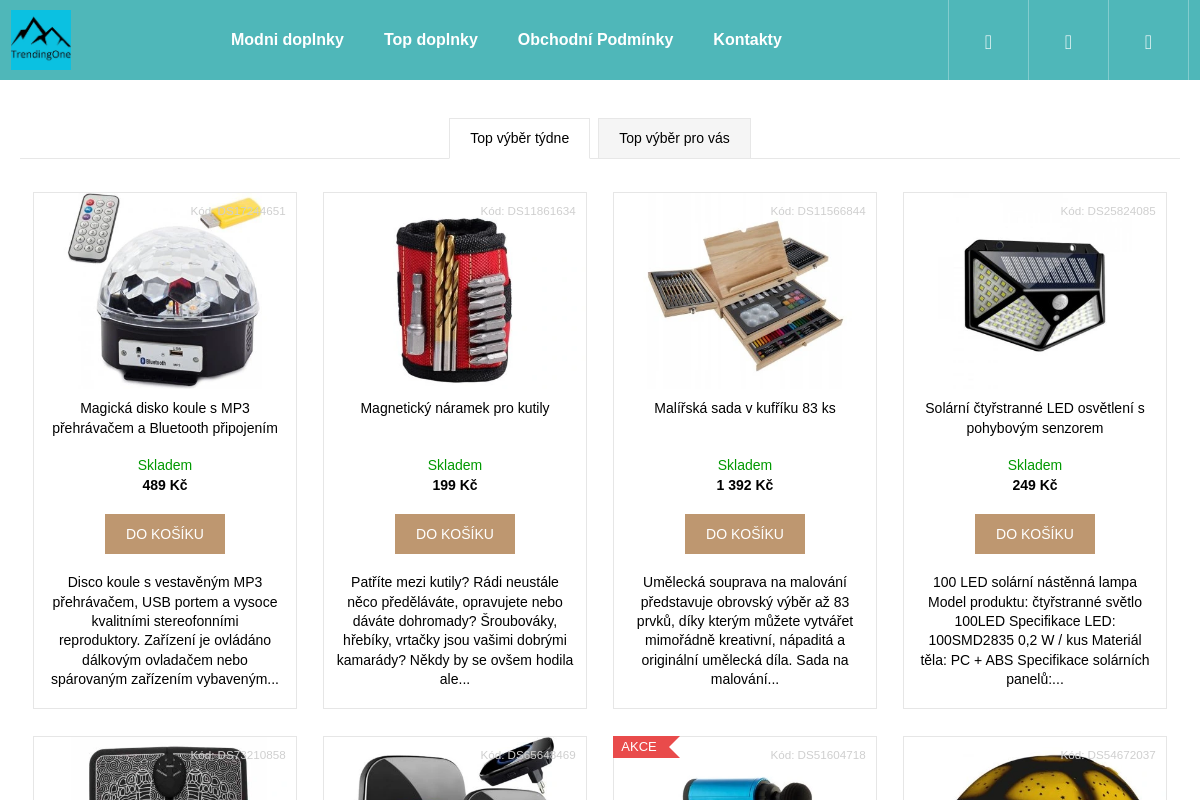Open the disco ball product image
Image resolution: width=1200 pixels, height=800 pixels.
pyautogui.click(x=165, y=291)
